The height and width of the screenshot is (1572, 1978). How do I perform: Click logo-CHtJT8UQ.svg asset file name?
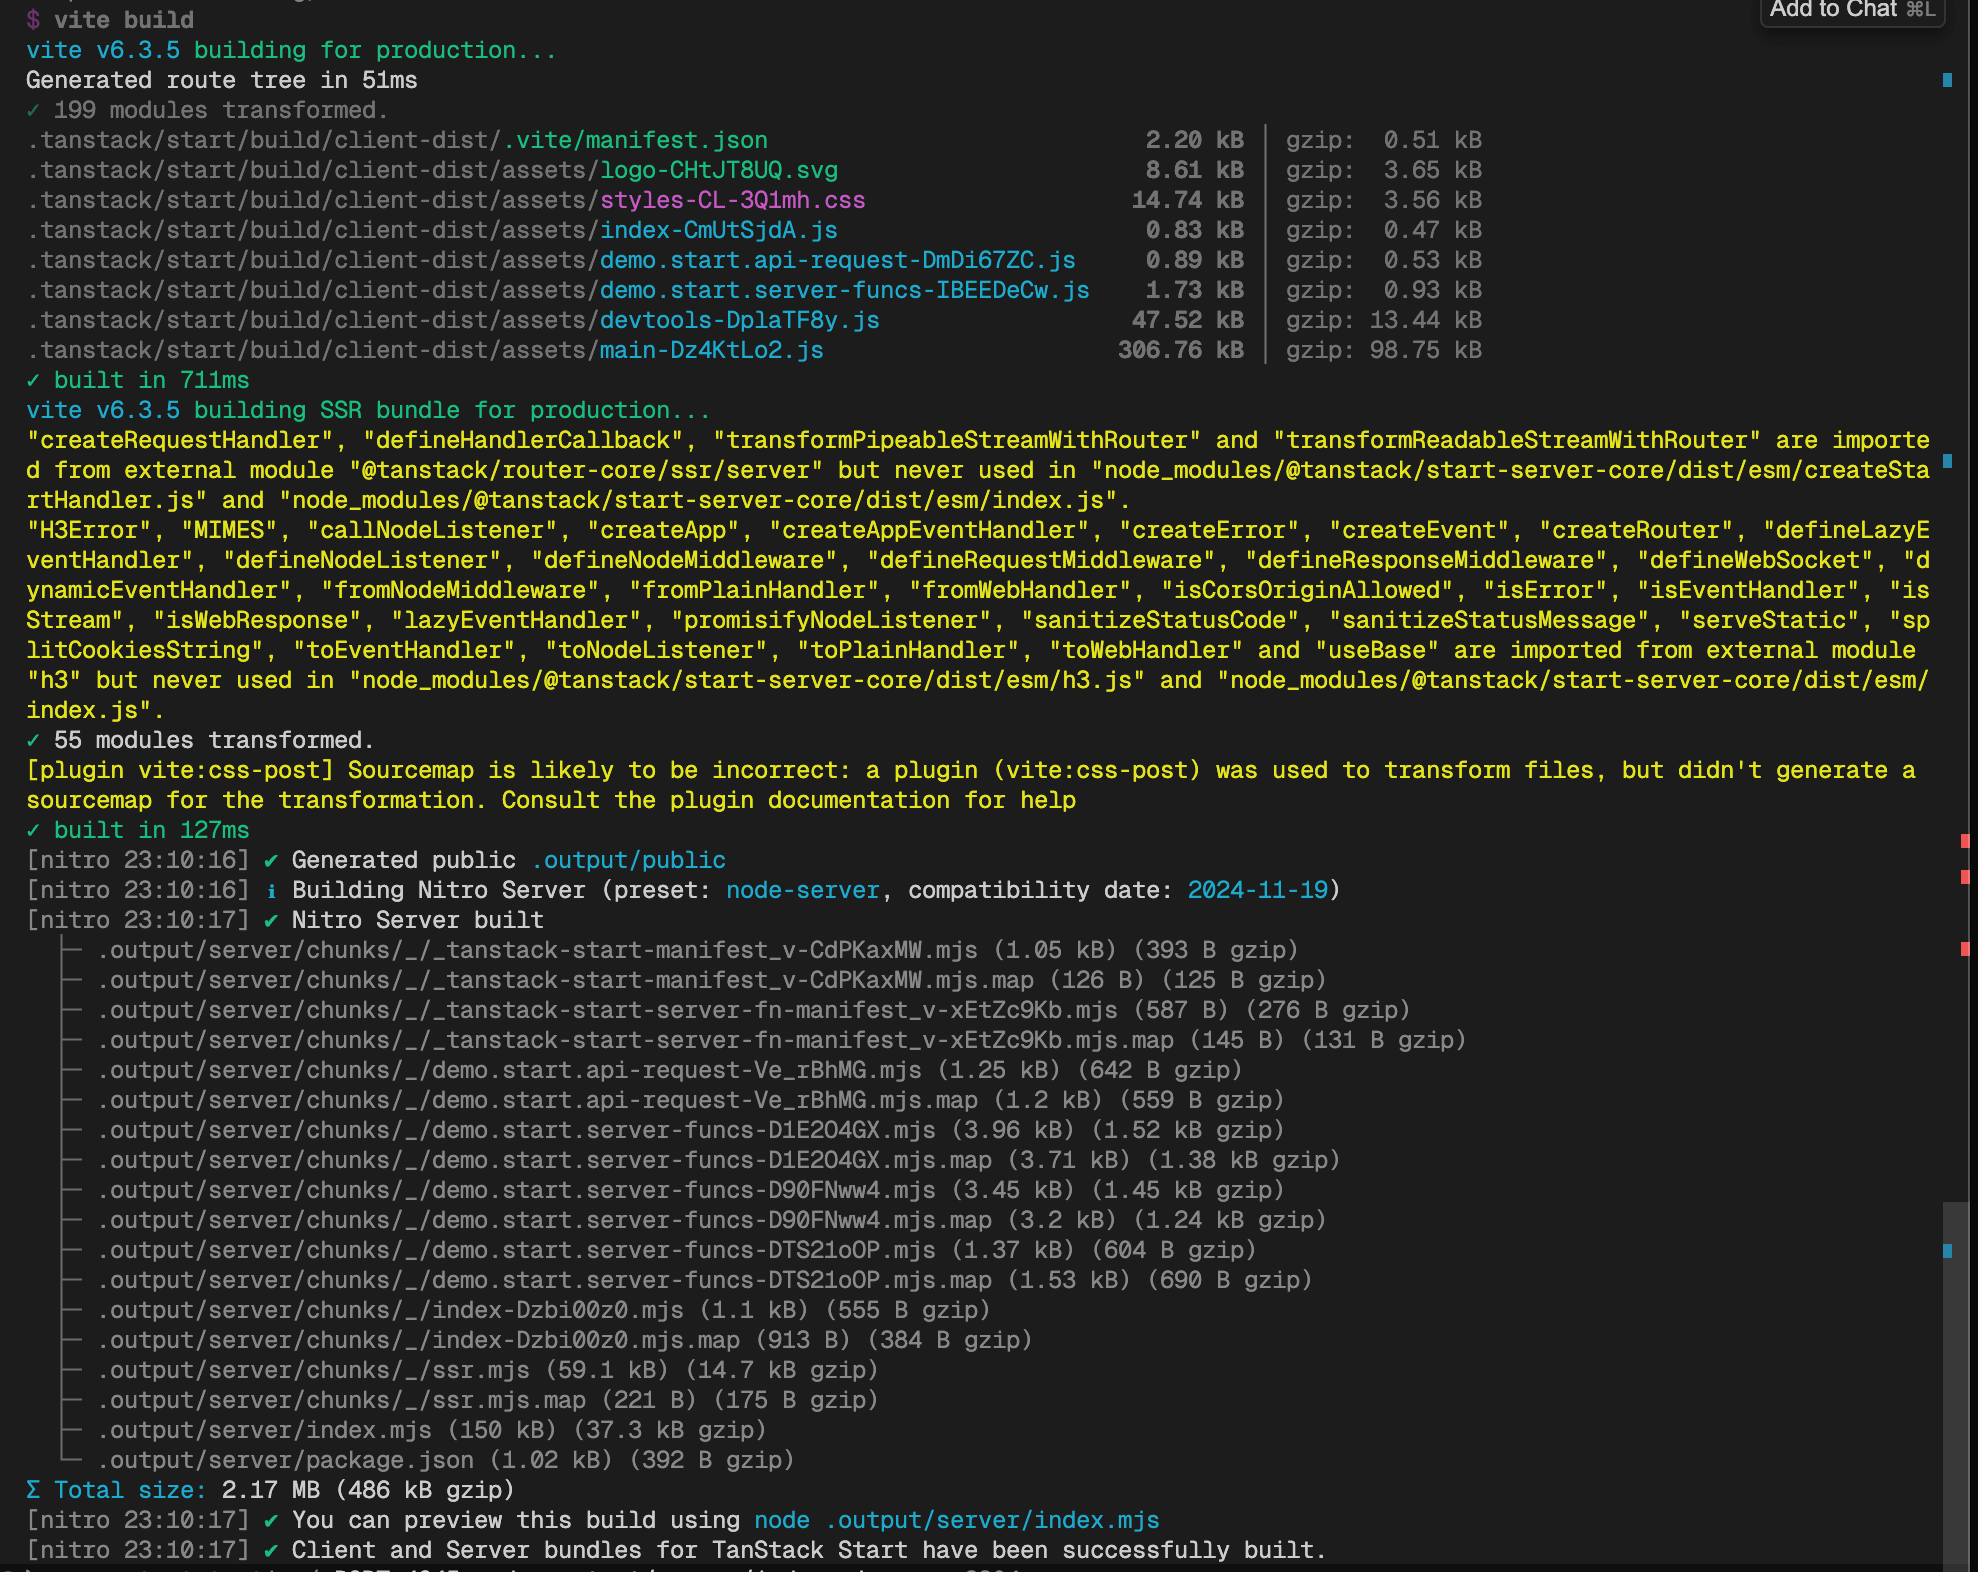click(x=719, y=170)
